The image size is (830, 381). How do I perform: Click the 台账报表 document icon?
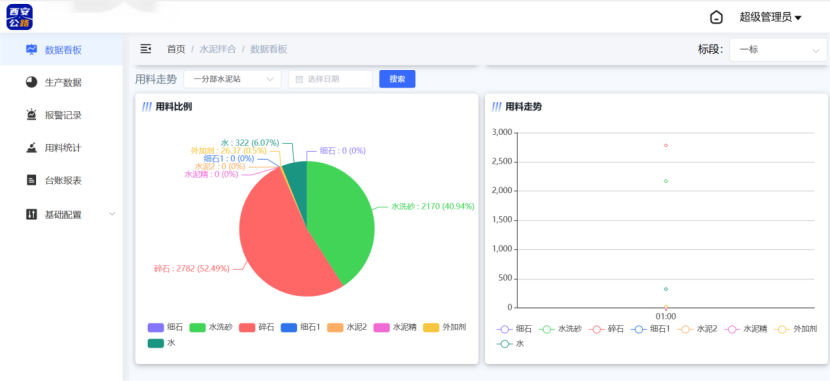click(32, 180)
